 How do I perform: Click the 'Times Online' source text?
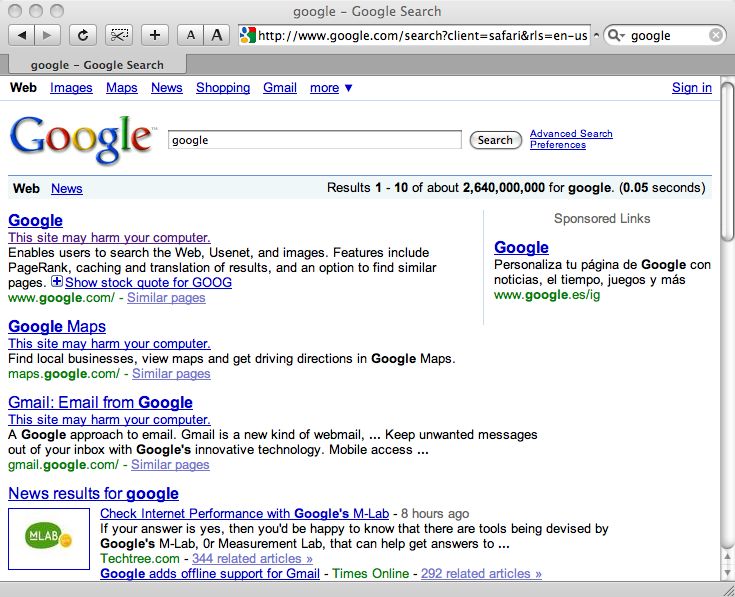tap(370, 574)
